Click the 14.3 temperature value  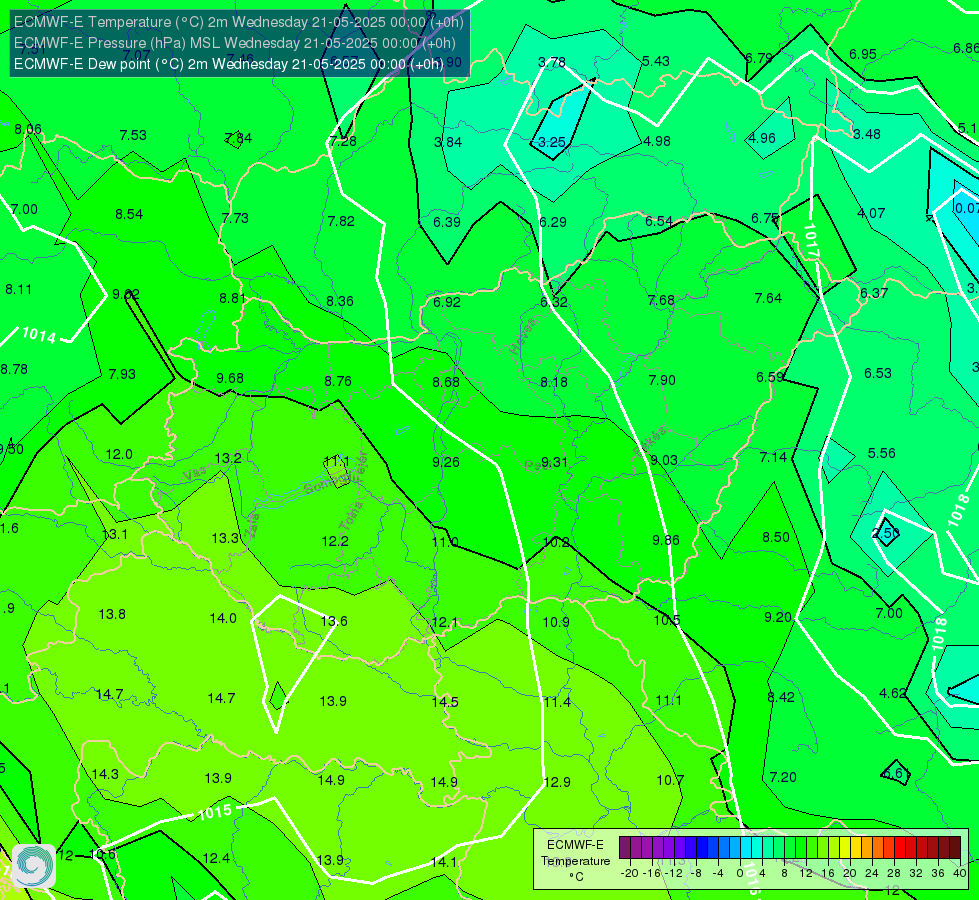coord(105,774)
